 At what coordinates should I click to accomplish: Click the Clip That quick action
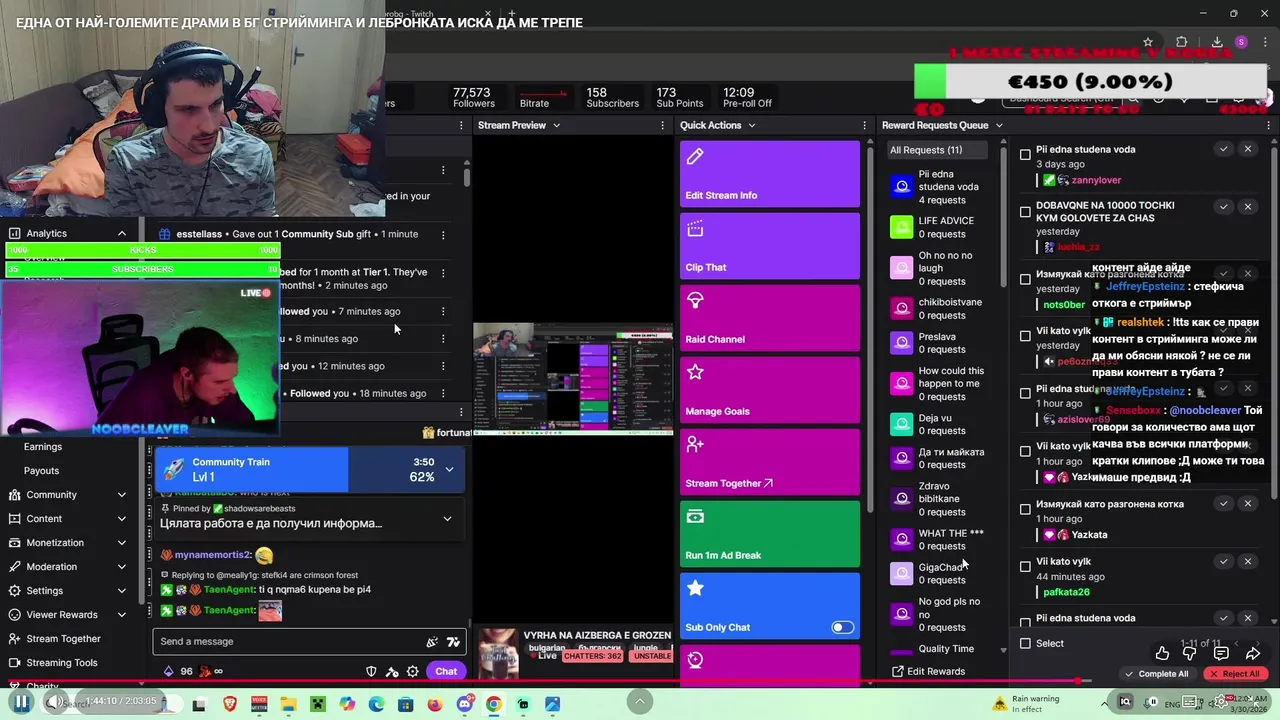[770, 245]
